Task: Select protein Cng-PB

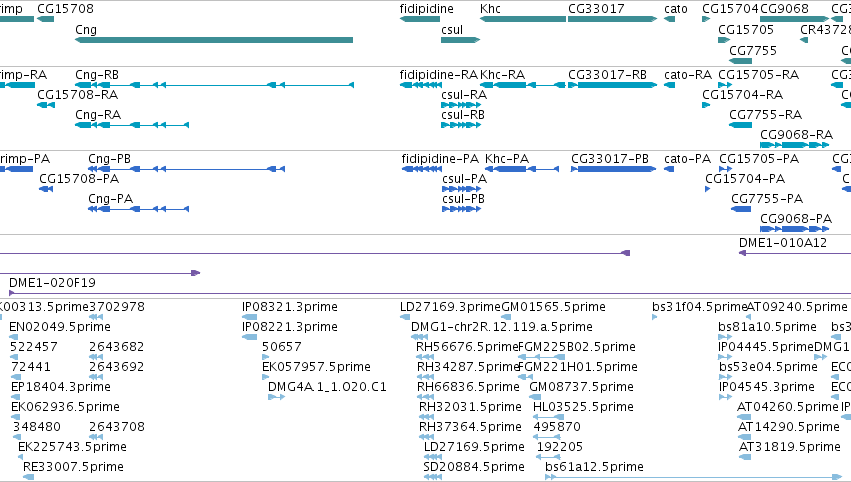Action: click(186, 169)
